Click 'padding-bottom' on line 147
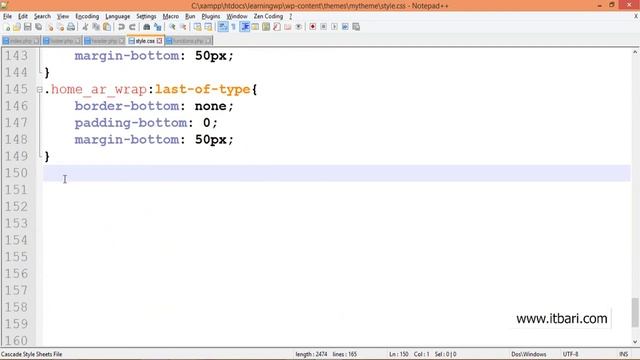Image resolution: width=640 pixels, height=360 pixels. pos(131,123)
